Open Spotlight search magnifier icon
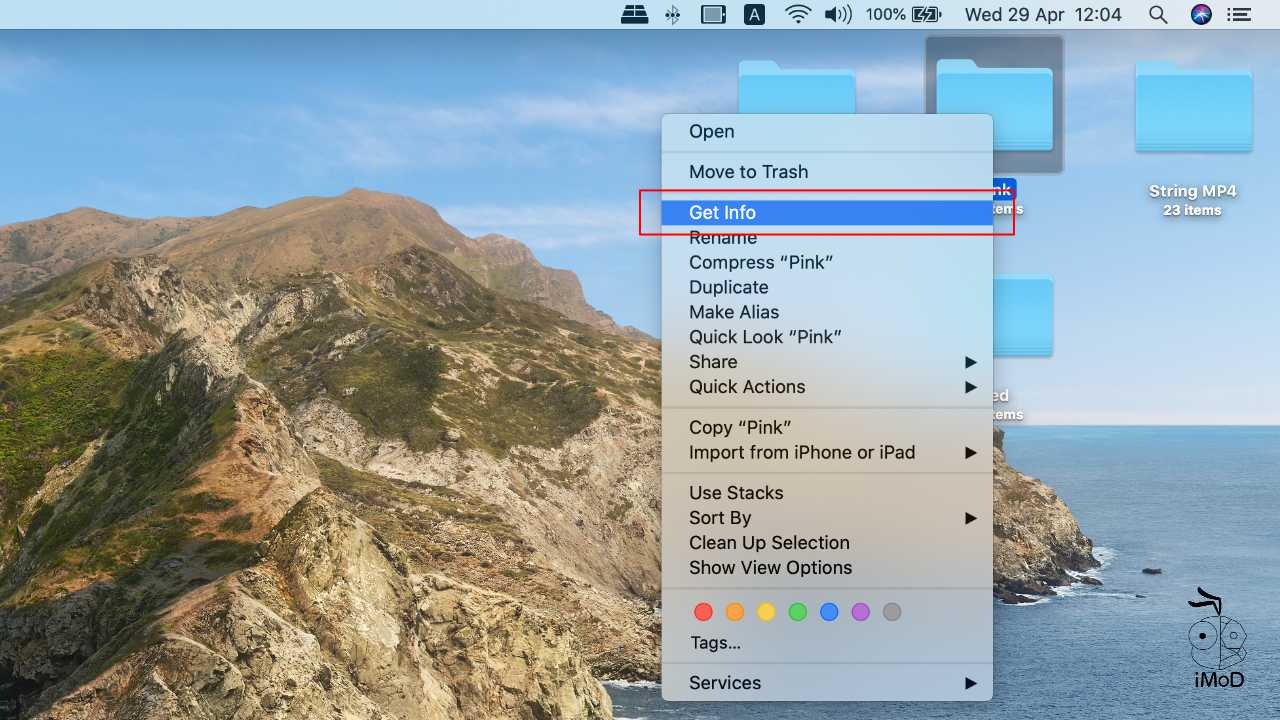This screenshot has height=720, width=1280. point(1157,14)
